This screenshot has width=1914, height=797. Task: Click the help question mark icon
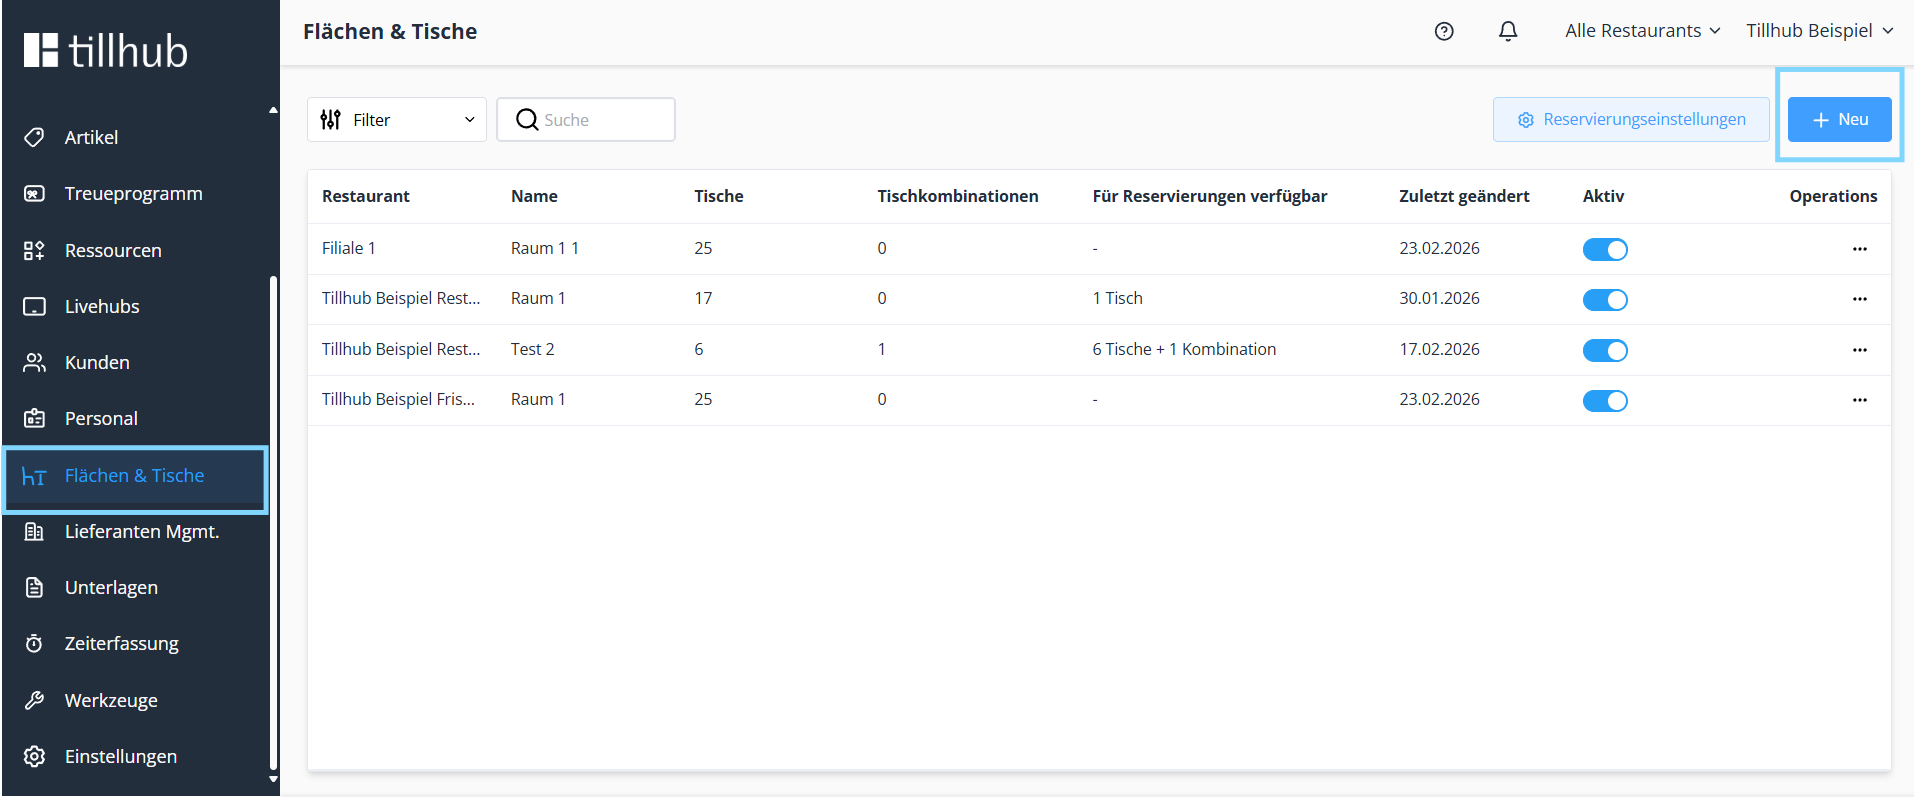click(1444, 31)
